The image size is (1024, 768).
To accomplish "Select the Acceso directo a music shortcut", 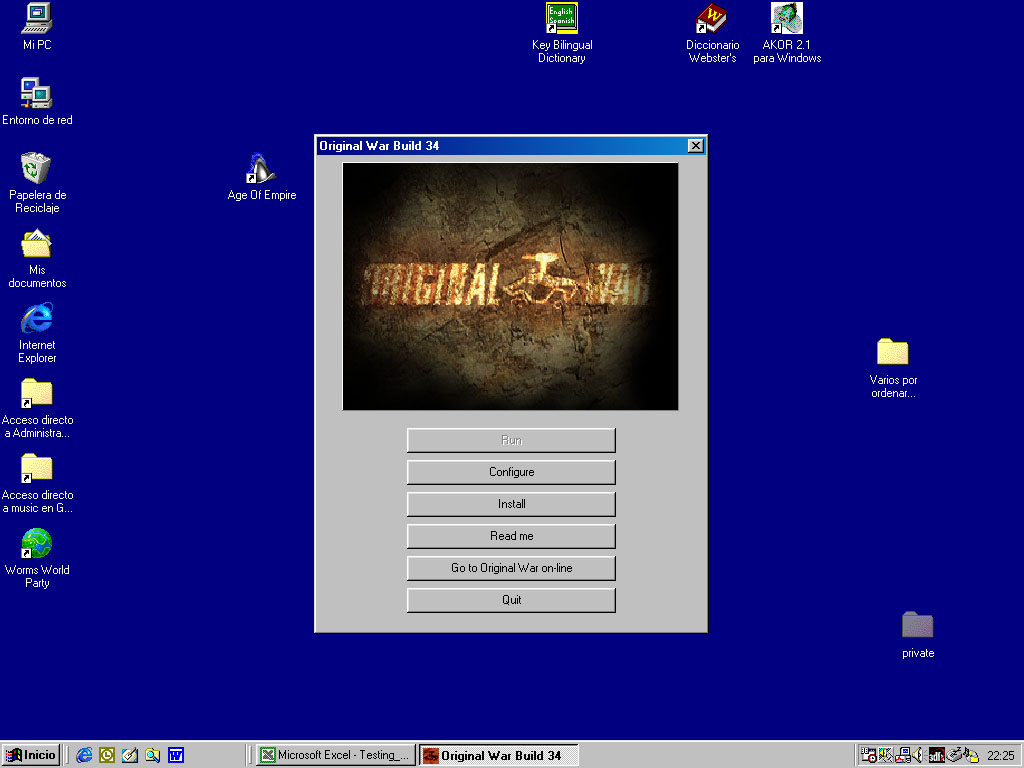I will 37,484.
